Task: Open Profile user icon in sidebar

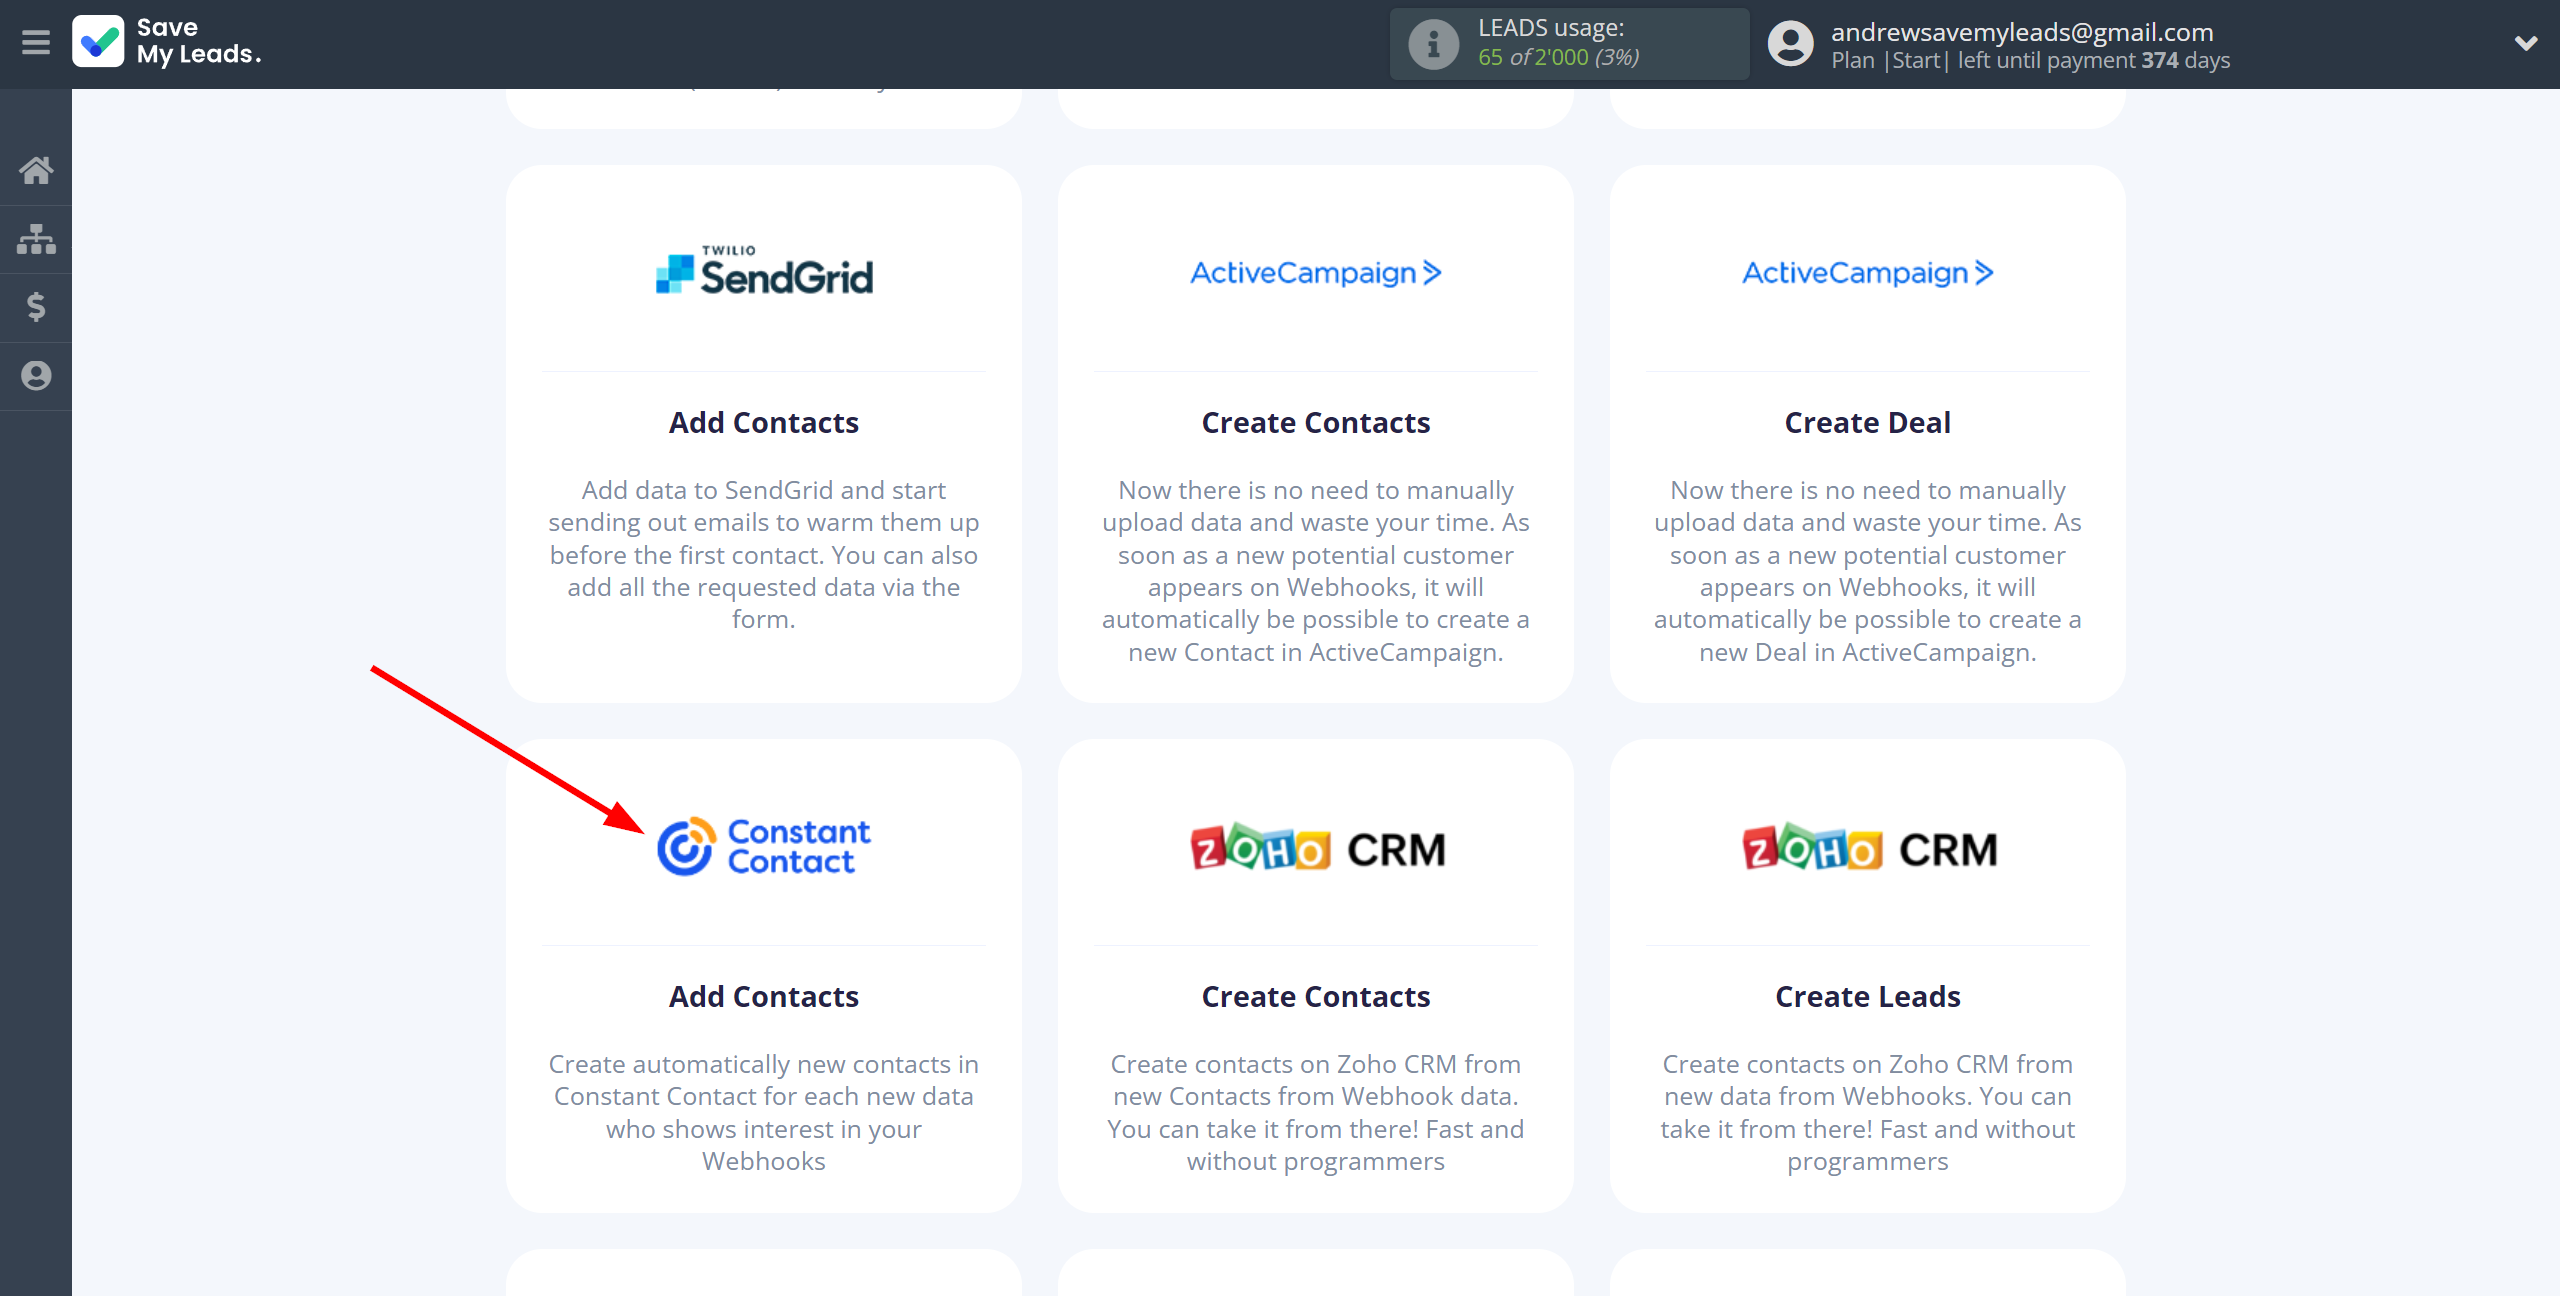Action: click(x=36, y=376)
